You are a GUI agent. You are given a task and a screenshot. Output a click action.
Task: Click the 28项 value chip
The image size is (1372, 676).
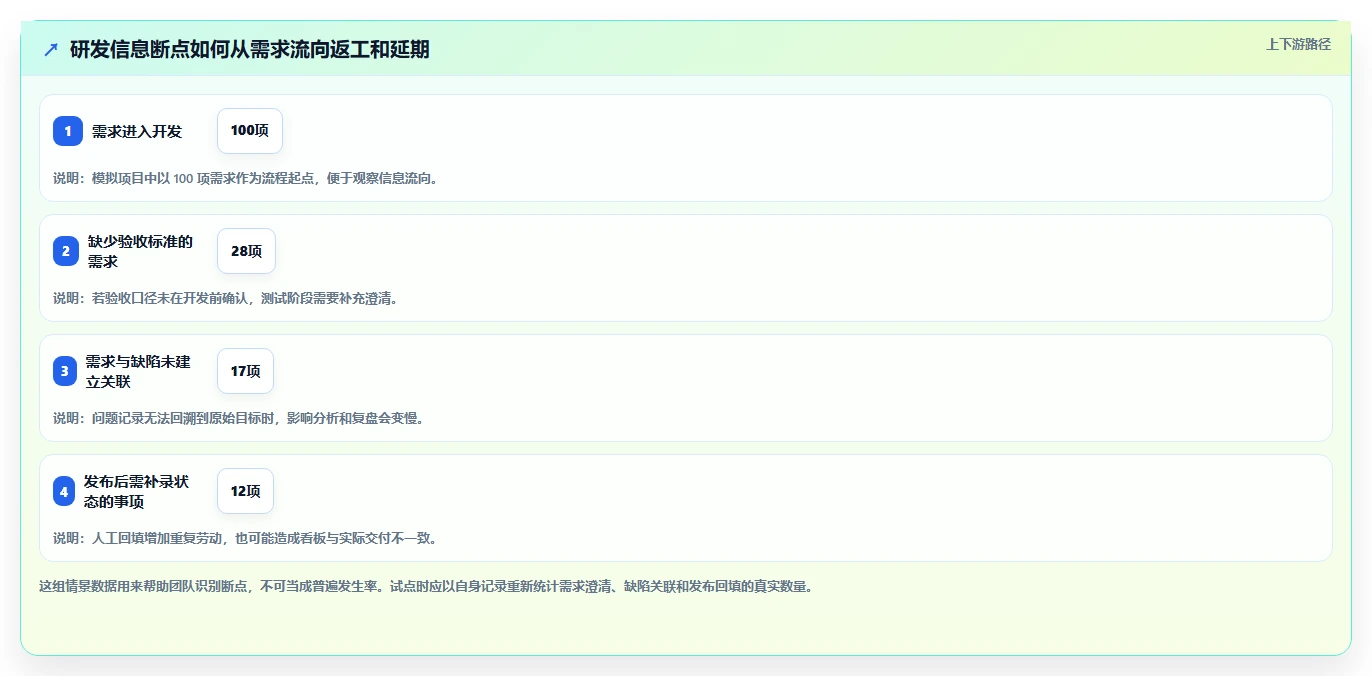pyautogui.click(x=246, y=251)
